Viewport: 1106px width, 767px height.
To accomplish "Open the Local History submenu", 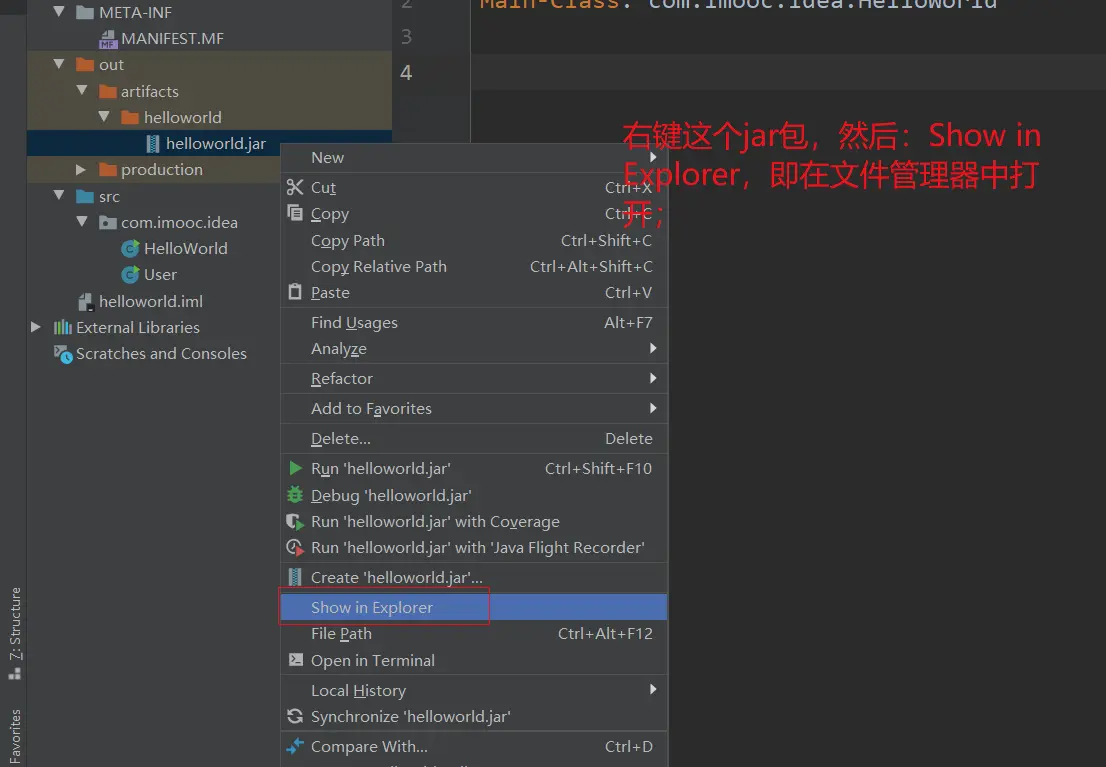I will [x=358, y=690].
